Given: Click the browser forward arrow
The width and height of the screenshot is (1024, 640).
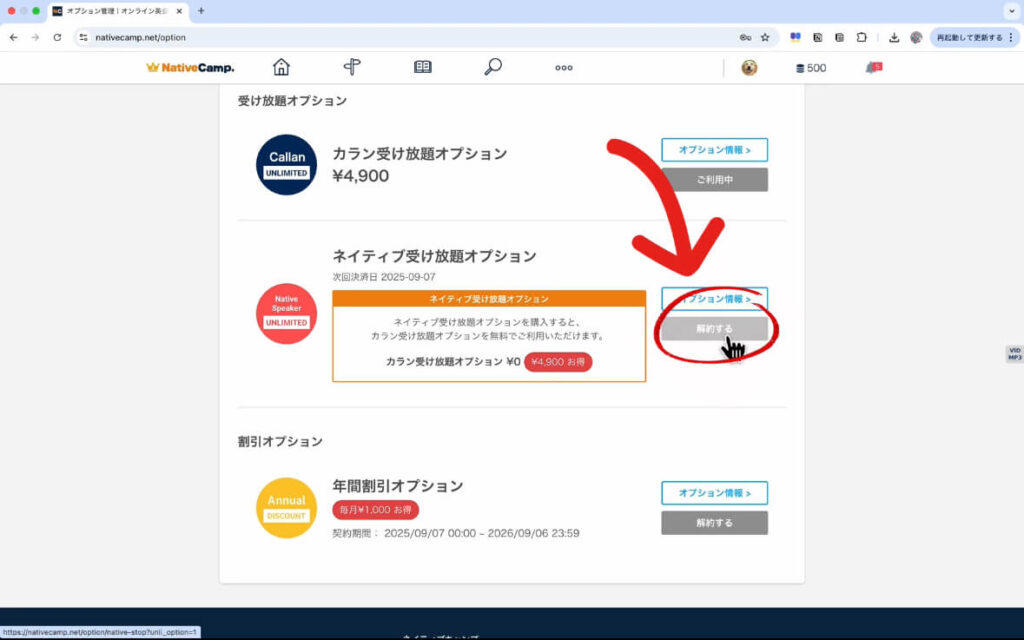Looking at the screenshot, I should coord(35,37).
